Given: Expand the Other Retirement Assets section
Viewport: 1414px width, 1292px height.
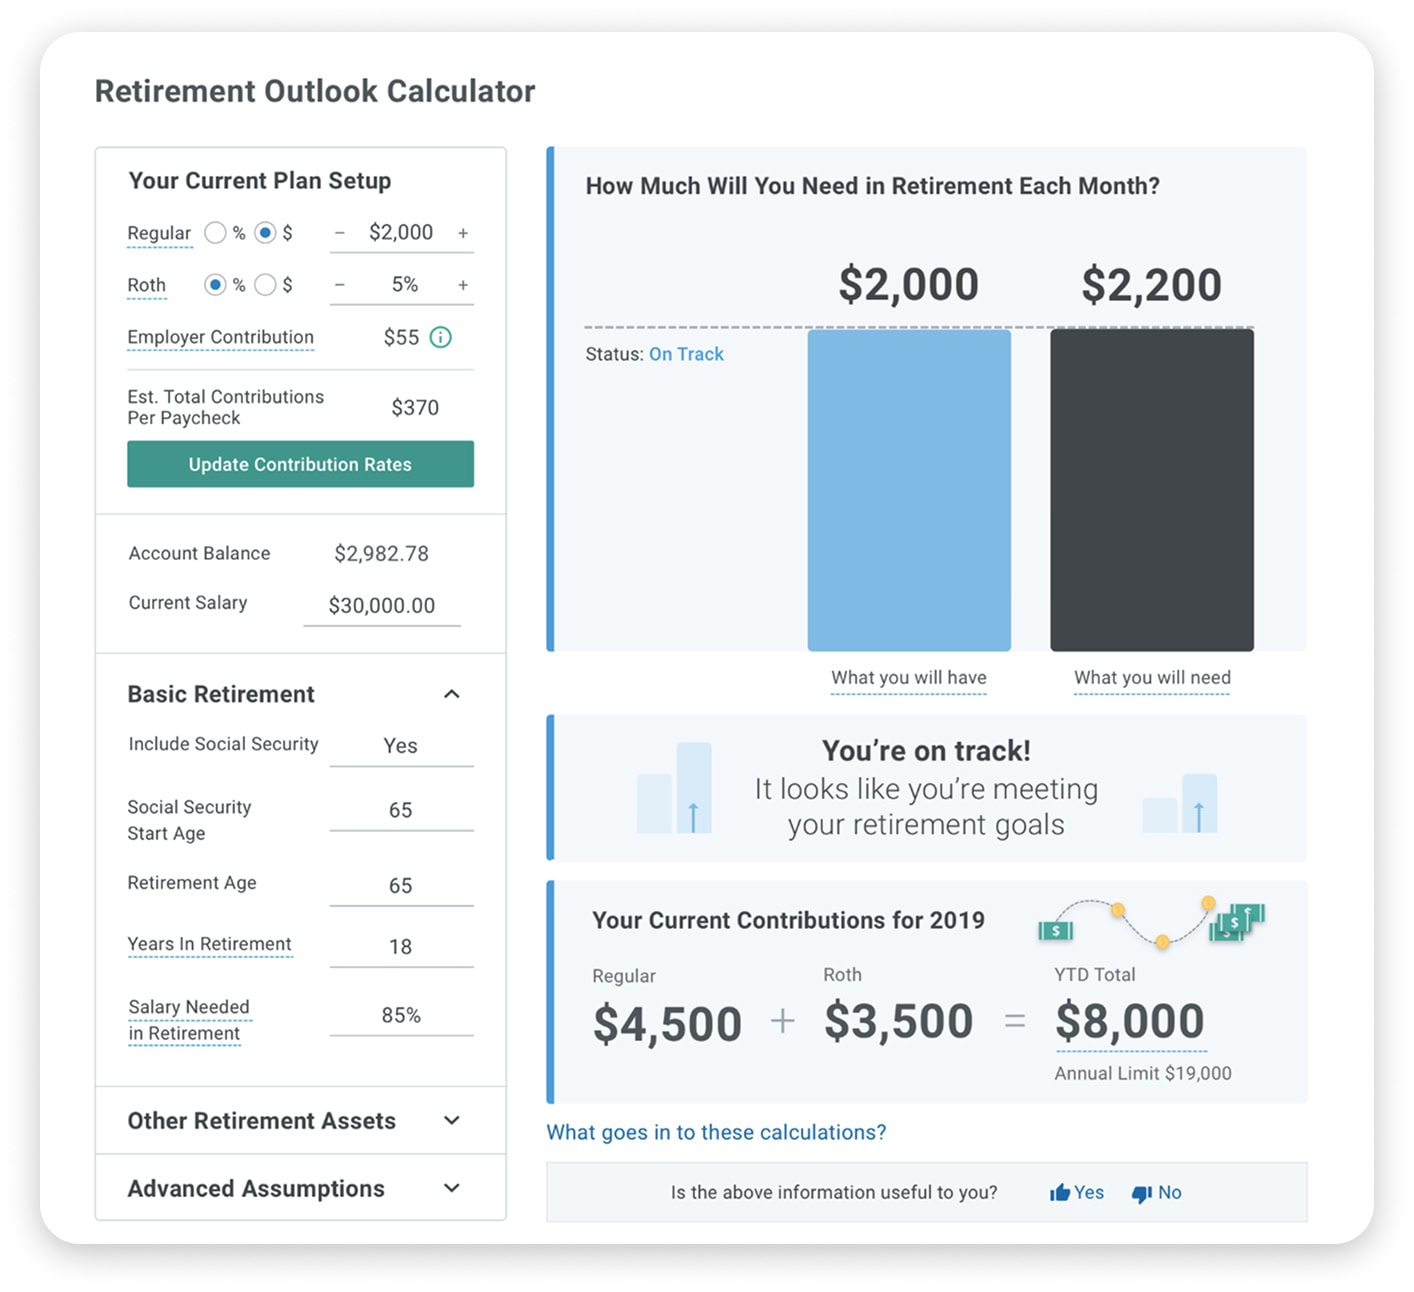Looking at the screenshot, I should click(452, 1121).
